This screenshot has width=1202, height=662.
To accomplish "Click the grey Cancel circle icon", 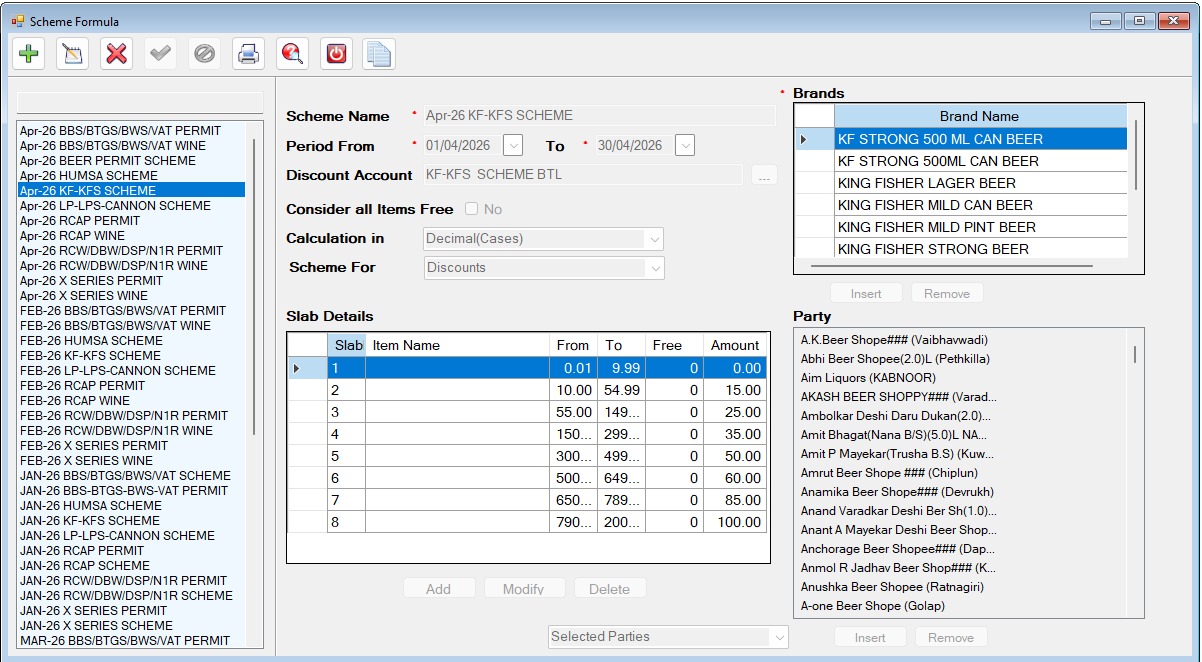I will [204, 54].
